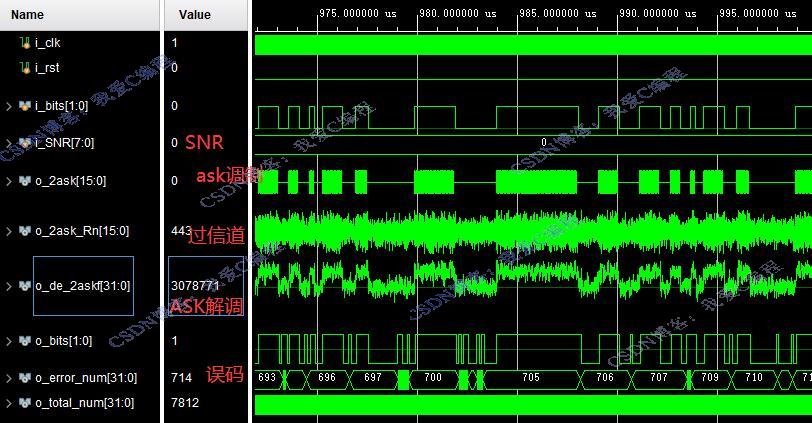Expand the o_de_2askf[31:0] signal
Viewport: 812px width, 423px height.
(9, 286)
